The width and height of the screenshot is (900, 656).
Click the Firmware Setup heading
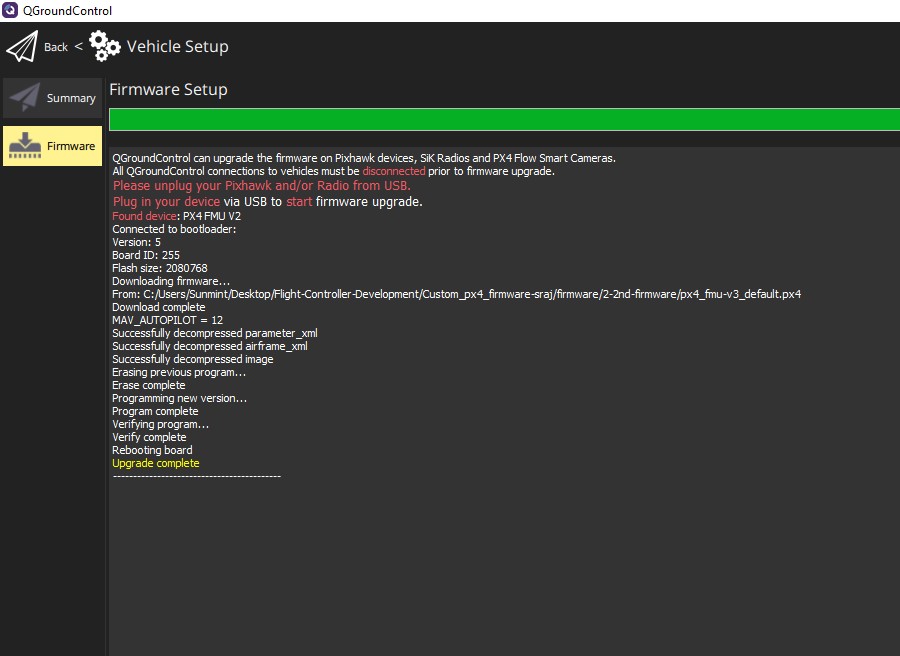pyautogui.click(x=168, y=89)
